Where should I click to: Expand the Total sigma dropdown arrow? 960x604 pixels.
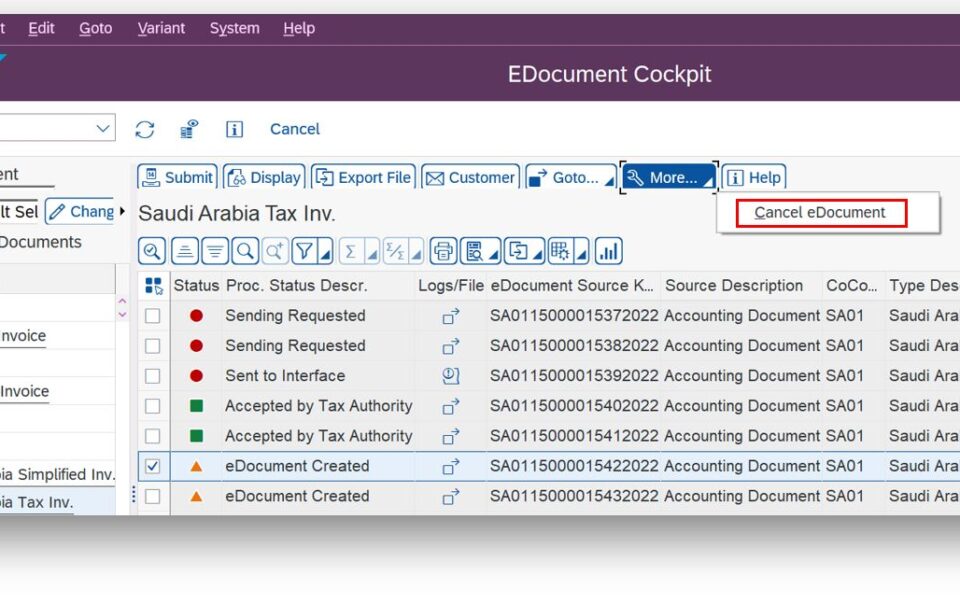click(x=372, y=253)
